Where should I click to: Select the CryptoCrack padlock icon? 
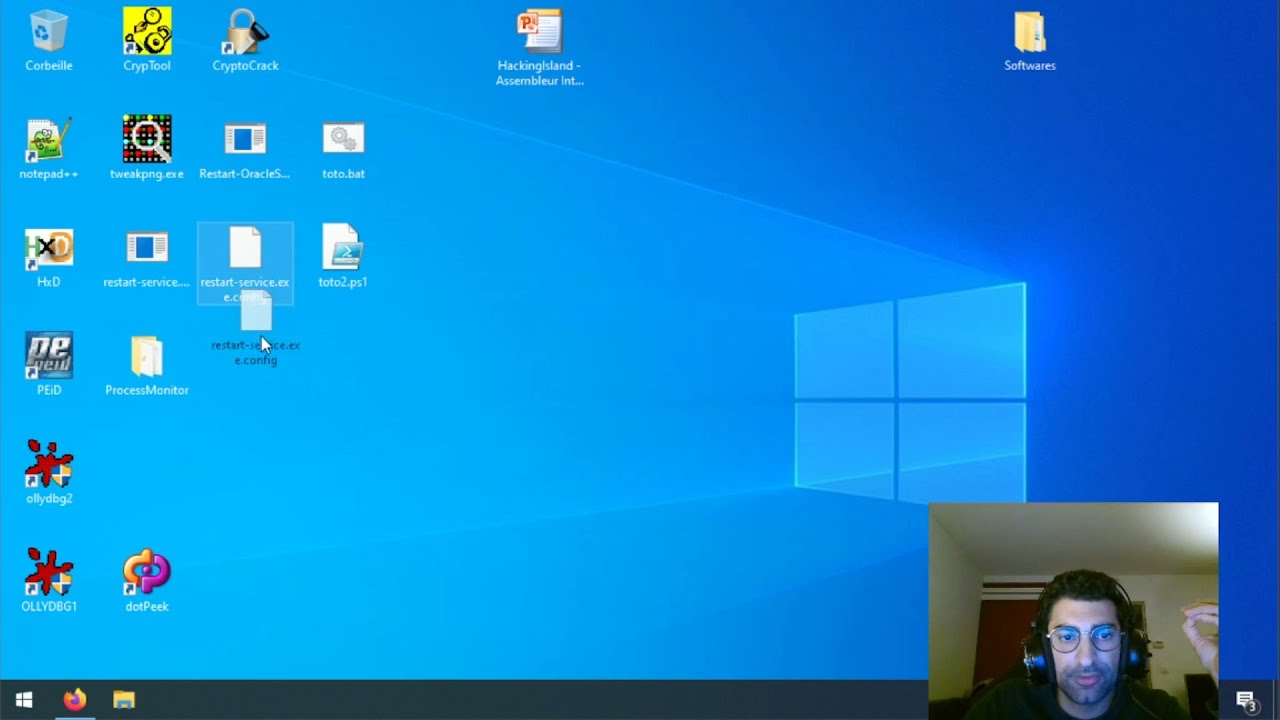click(x=245, y=41)
